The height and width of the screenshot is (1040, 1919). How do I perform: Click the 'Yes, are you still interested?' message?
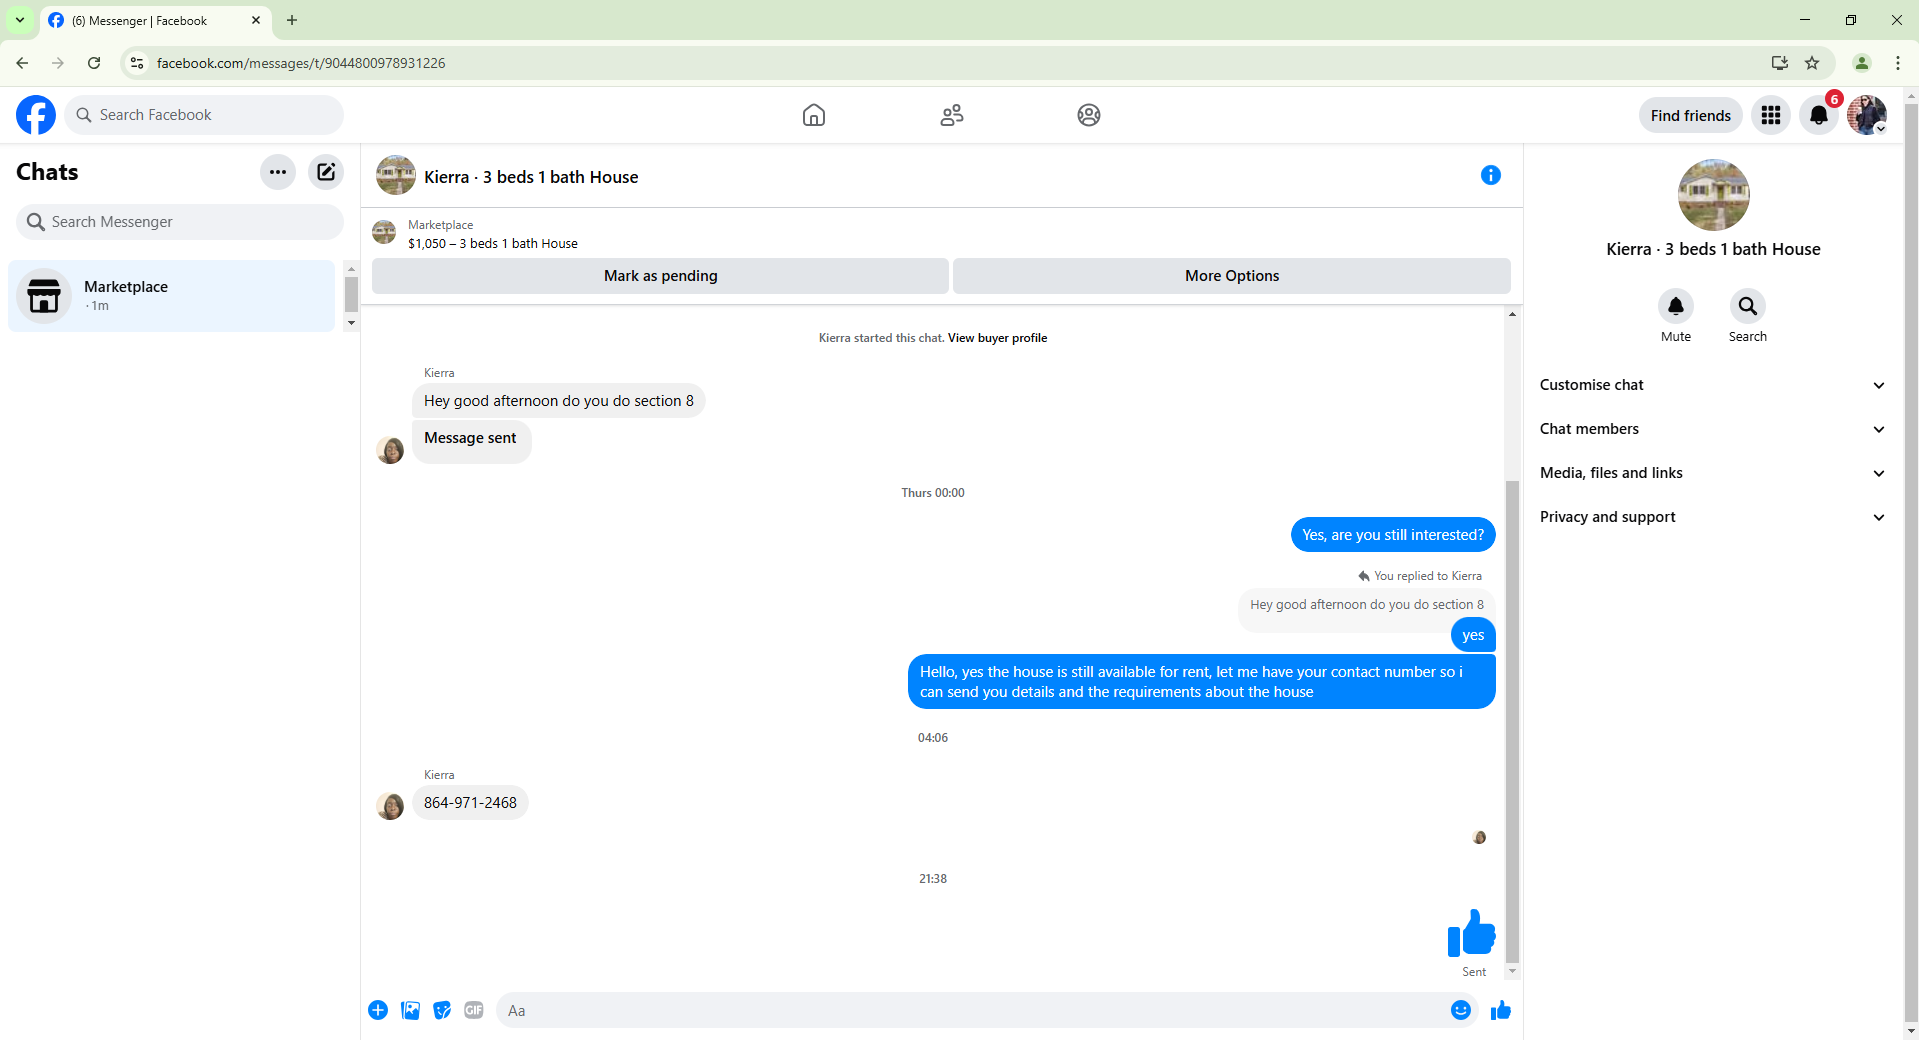(x=1393, y=535)
